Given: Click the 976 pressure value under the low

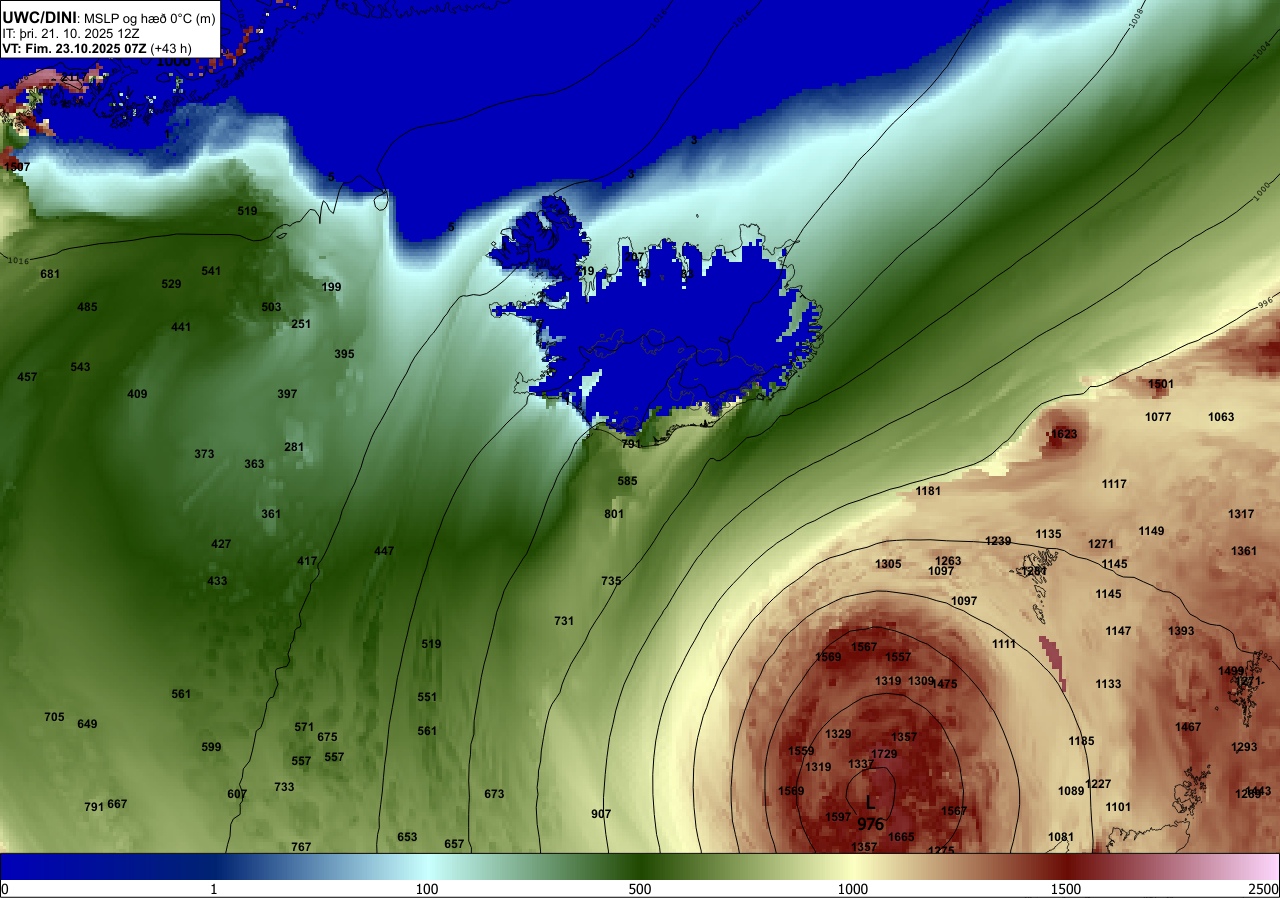Looking at the screenshot, I should pyautogui.click(x=871, y=825).
